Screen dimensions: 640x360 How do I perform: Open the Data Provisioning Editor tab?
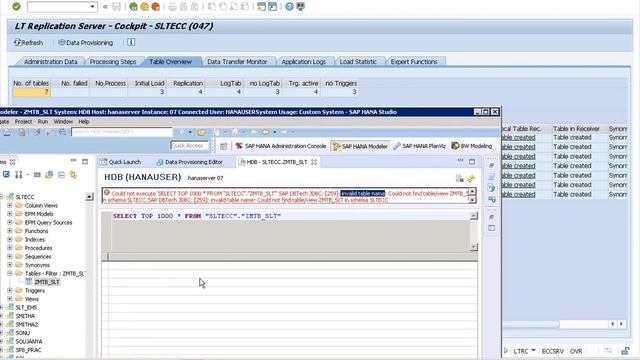coord(190,162)
